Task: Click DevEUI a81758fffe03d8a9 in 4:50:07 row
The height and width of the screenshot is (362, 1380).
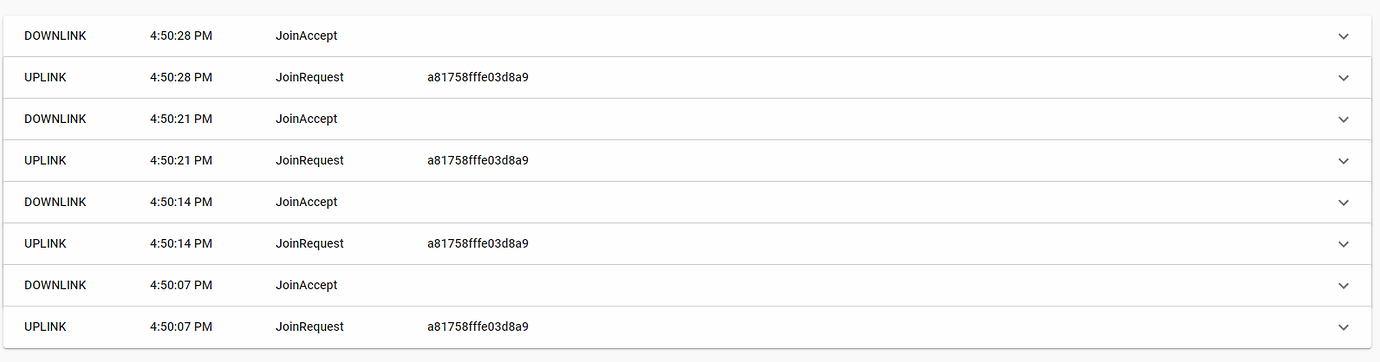Action: pyautogui.click(x=478, y=327)
